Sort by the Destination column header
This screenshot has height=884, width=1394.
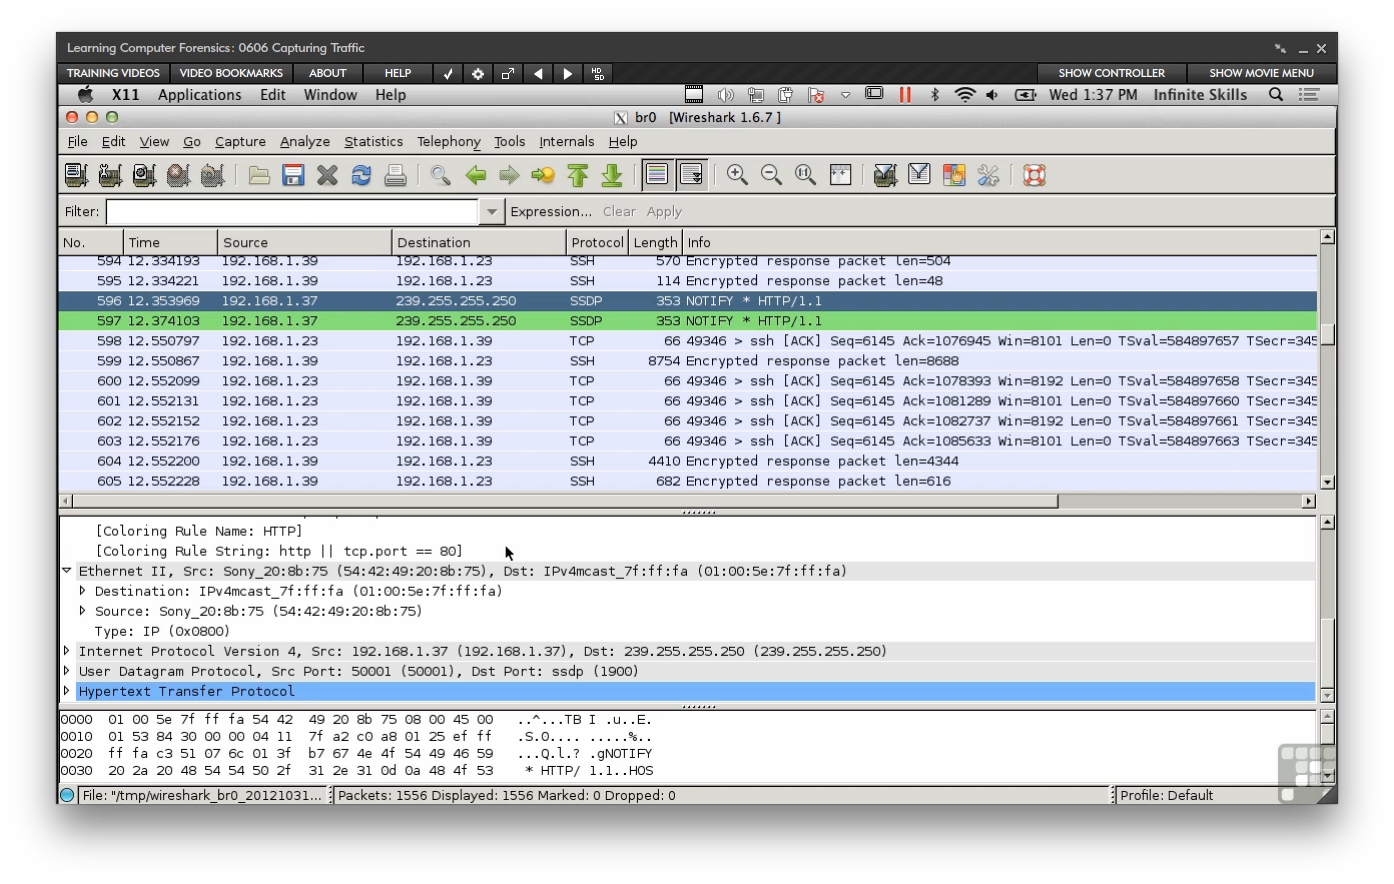(479, 242)
